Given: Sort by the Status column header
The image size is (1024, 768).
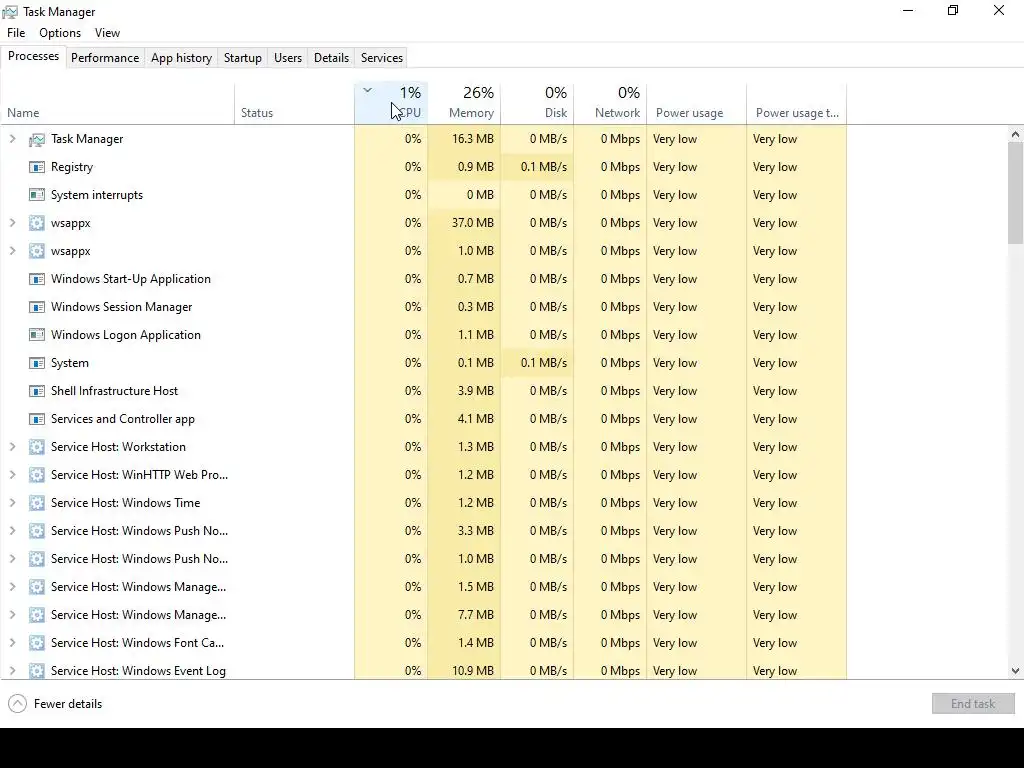Looking at the screenshot, I should pyautogui.click(x=295, y=104).
